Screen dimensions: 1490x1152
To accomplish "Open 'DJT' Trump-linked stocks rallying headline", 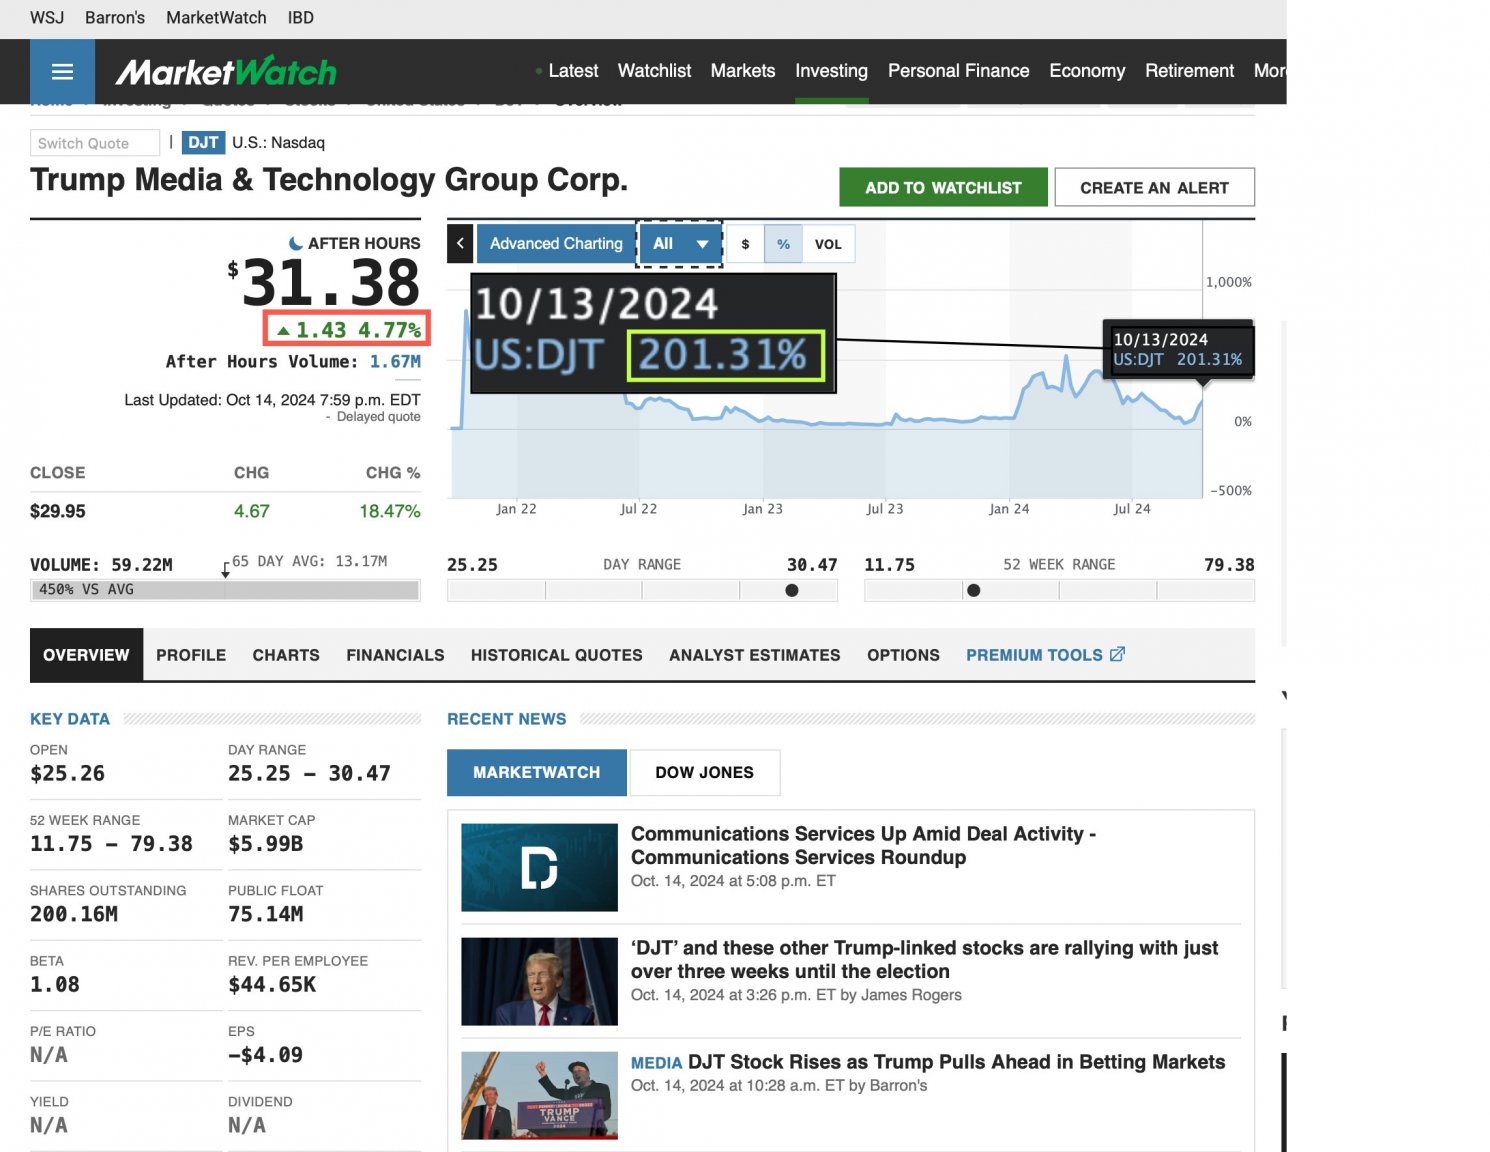I will pos(924,959).
